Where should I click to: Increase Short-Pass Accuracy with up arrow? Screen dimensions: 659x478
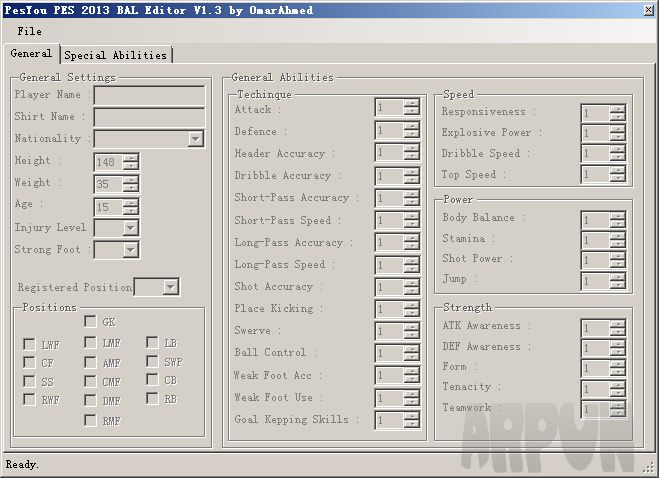(411, 194)
